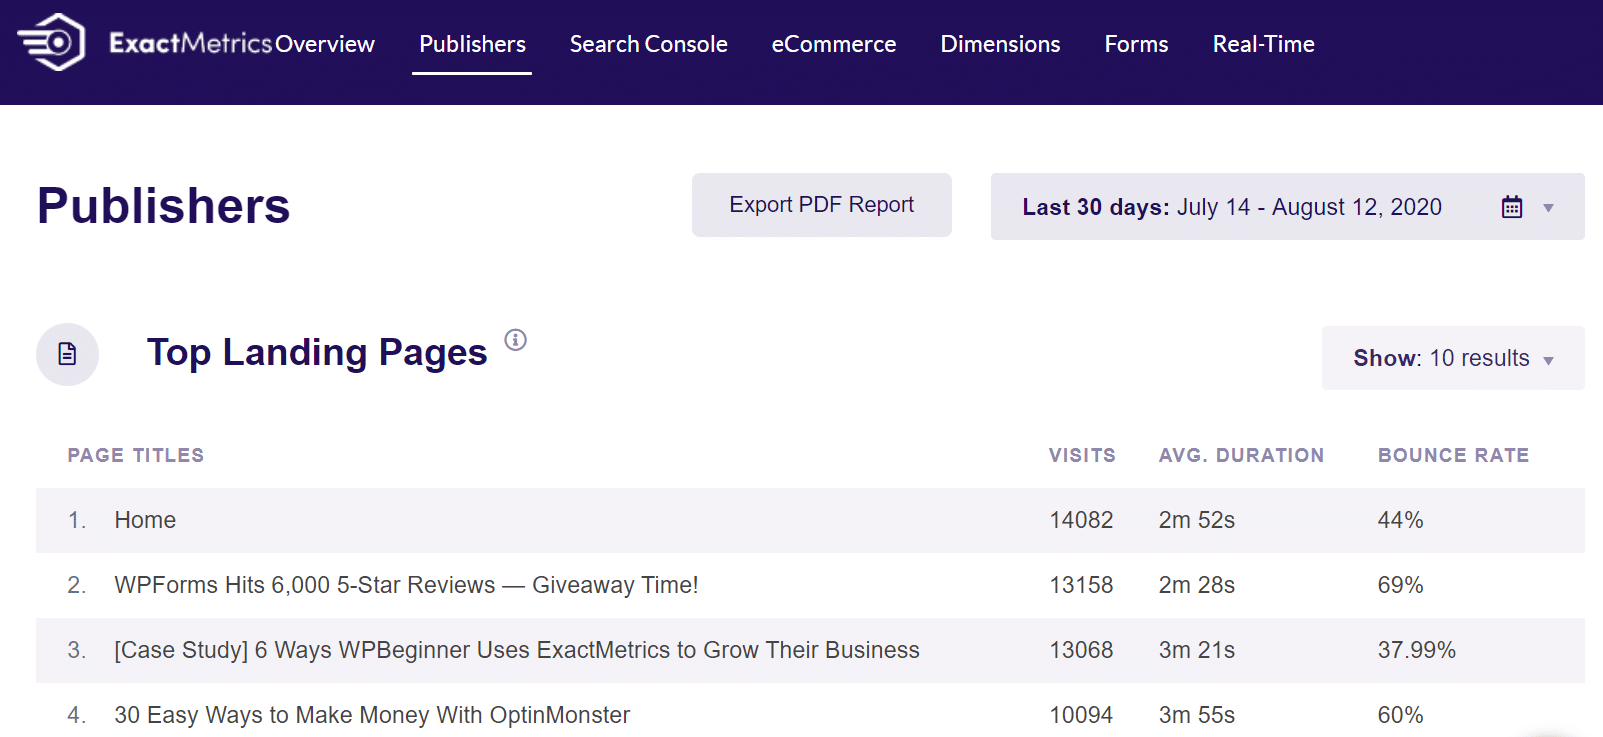Click the info icon beside Top Landing Pages

point(515,340)
